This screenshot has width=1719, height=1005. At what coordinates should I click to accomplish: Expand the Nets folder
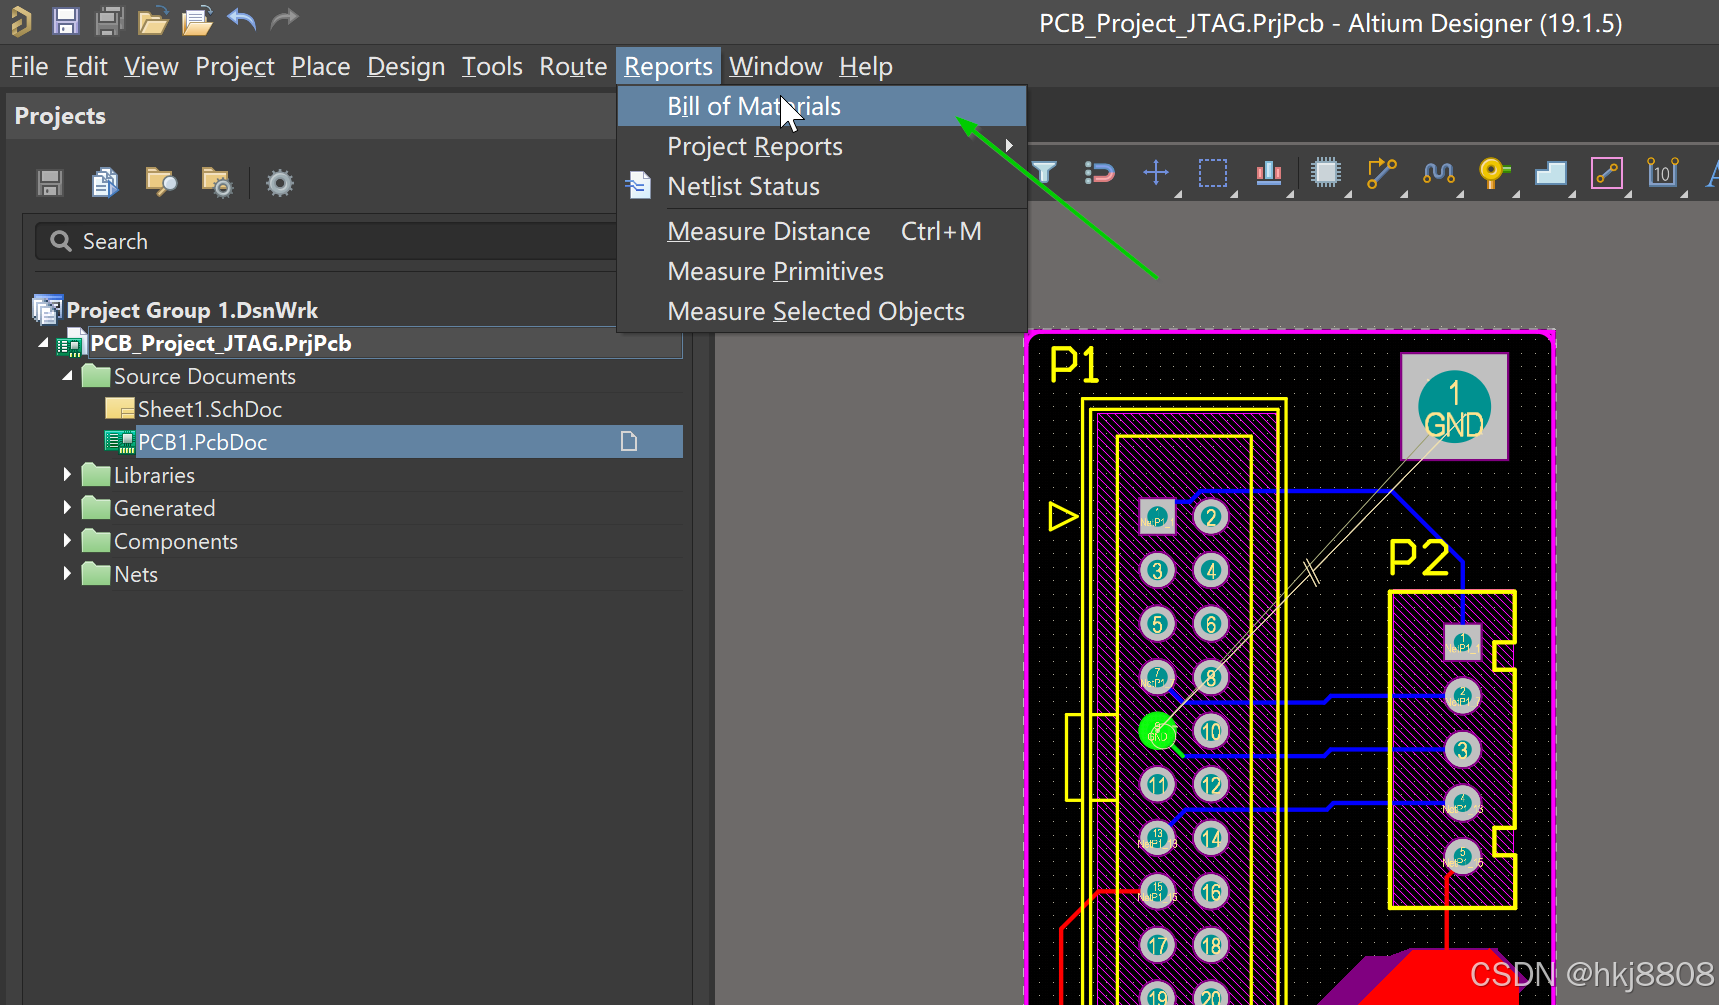67,574
